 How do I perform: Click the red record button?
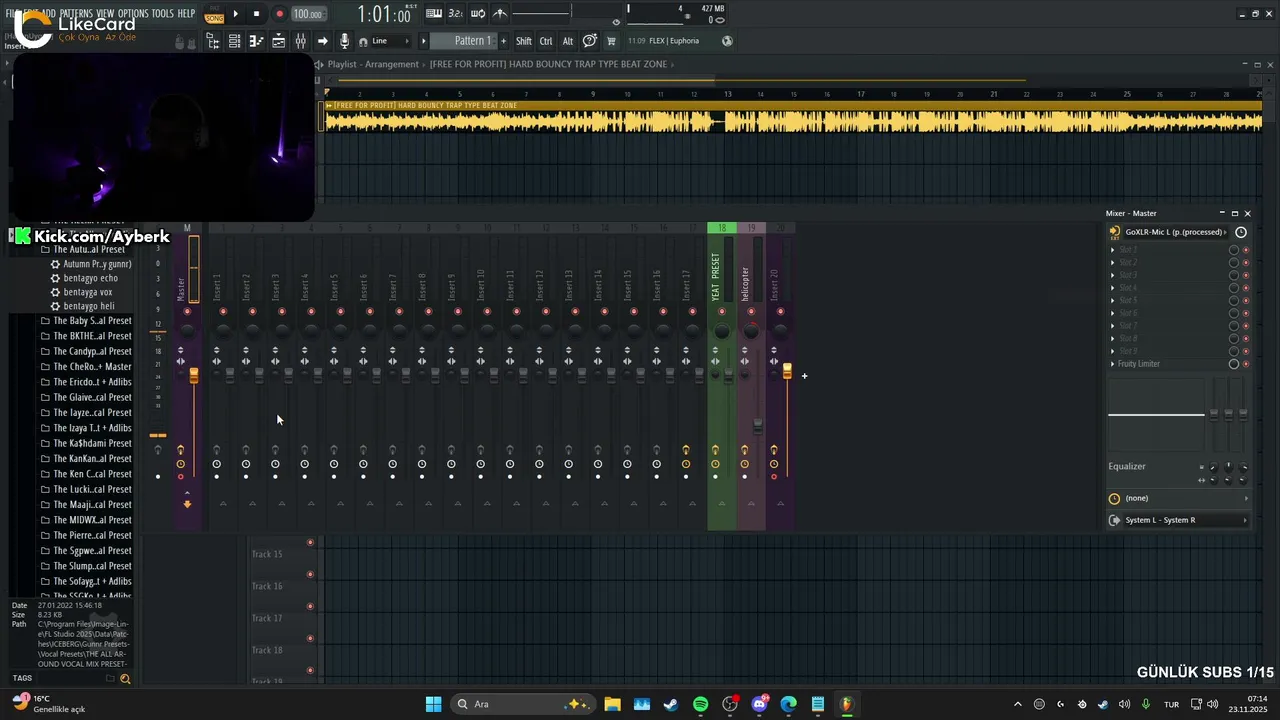tap(279, 14)
